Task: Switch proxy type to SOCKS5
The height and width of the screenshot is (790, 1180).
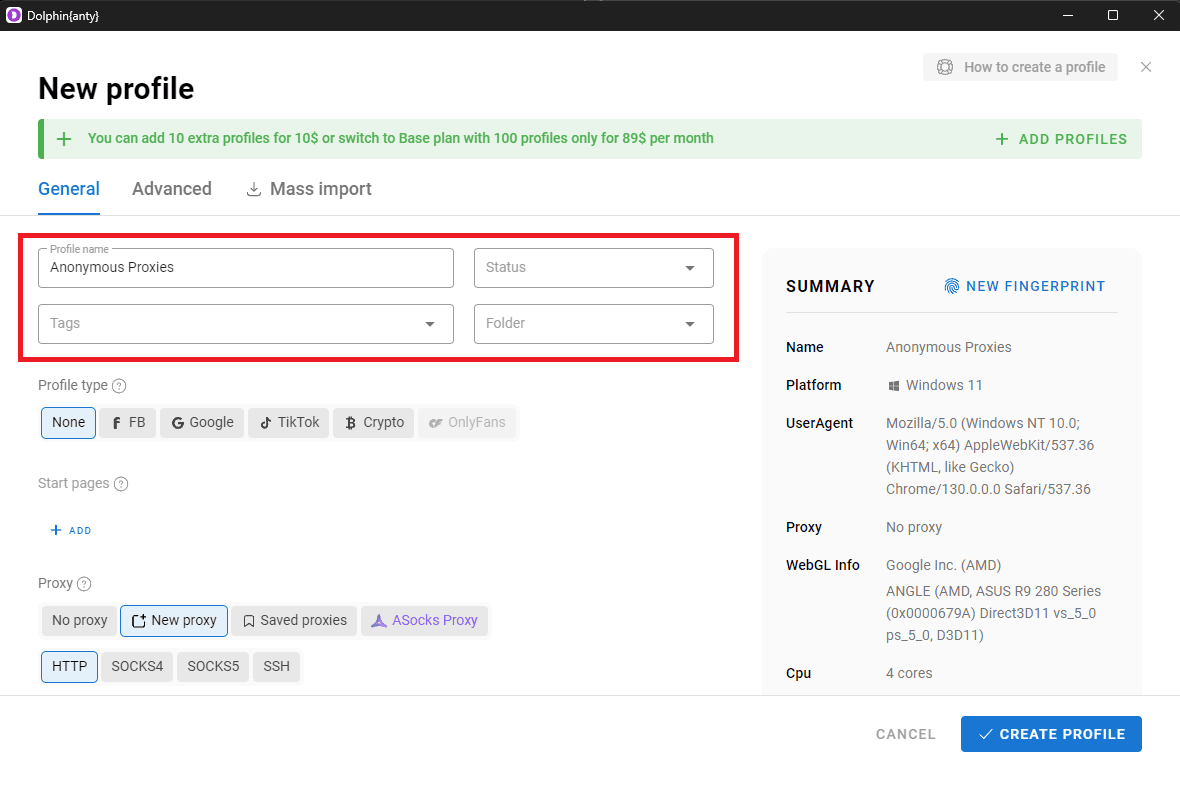Action: pyautogui.click(x=212, y=666)
